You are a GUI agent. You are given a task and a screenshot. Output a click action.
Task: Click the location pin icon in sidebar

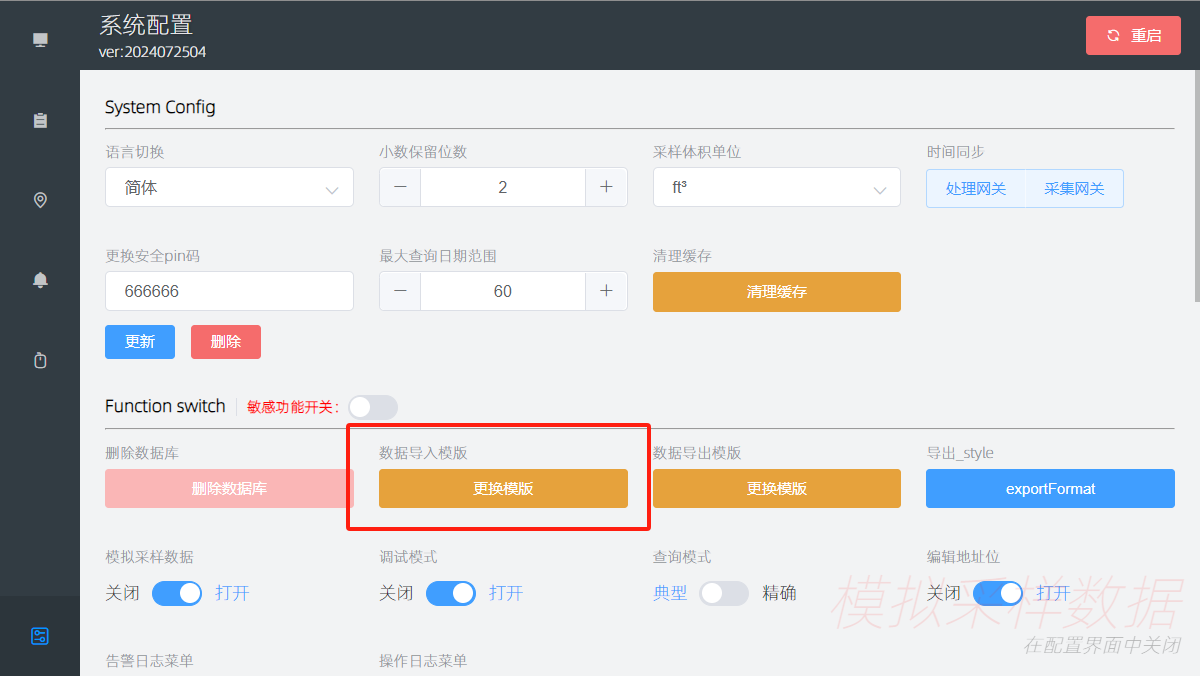point(40,200)
